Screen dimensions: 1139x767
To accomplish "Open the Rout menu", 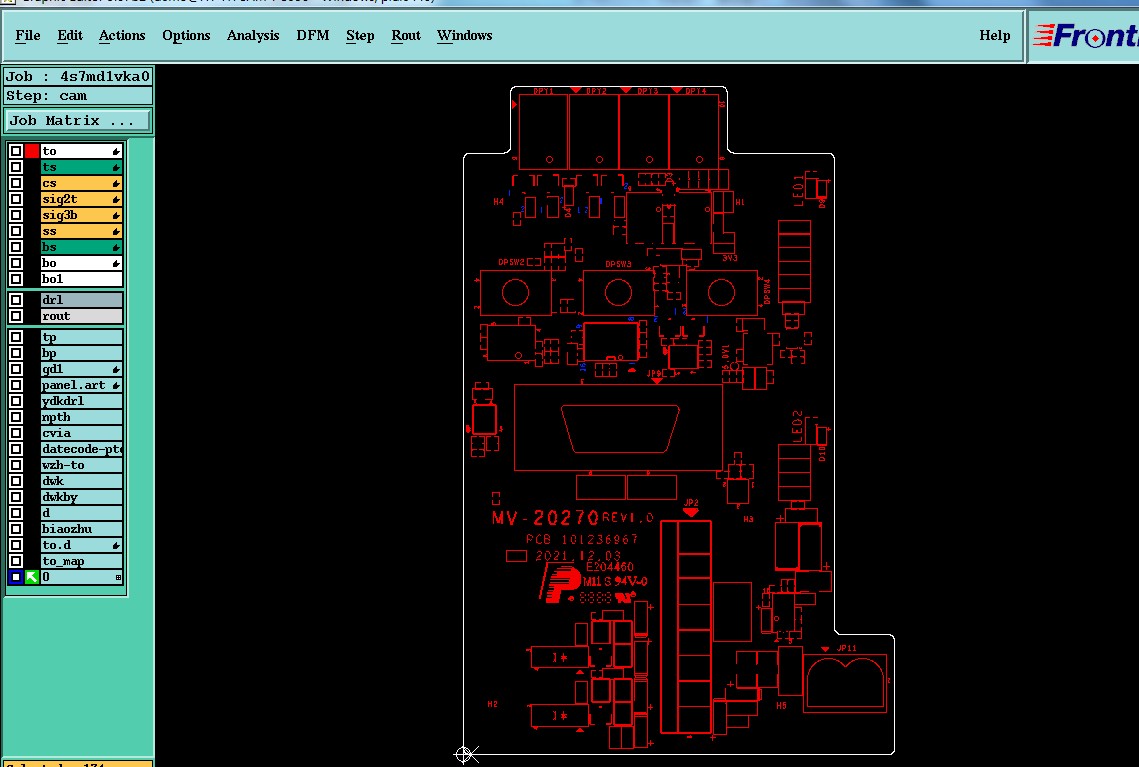I will tap(406, 36).
